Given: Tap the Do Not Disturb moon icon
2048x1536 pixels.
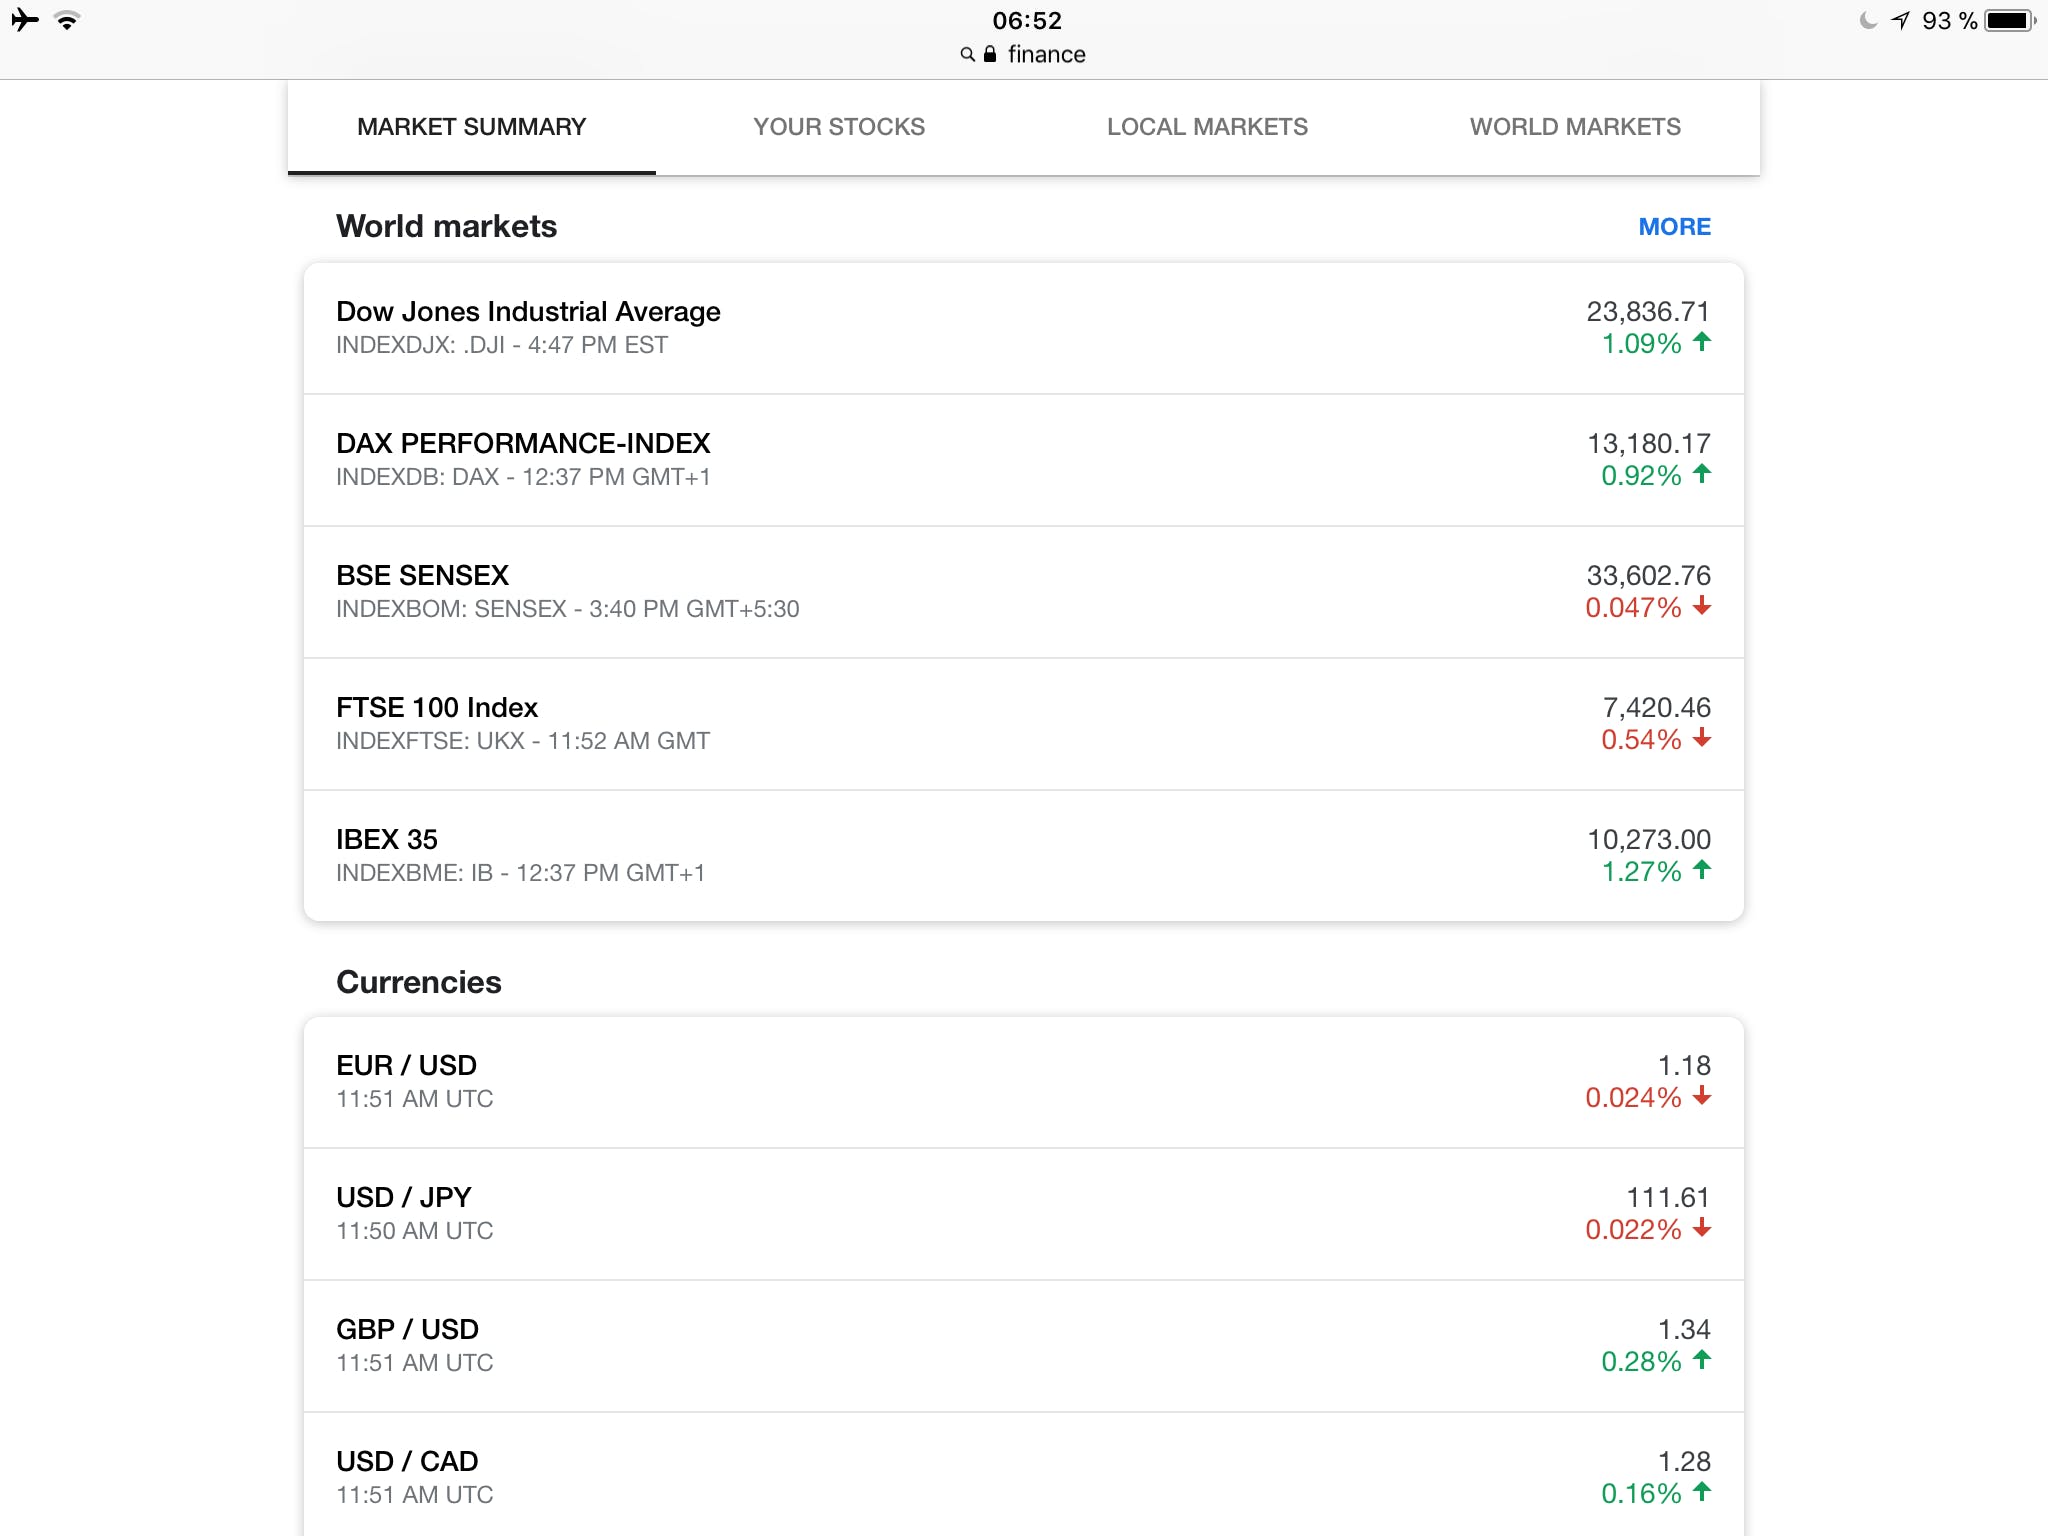Looking at the screenshot, I should click(1868, 20).
